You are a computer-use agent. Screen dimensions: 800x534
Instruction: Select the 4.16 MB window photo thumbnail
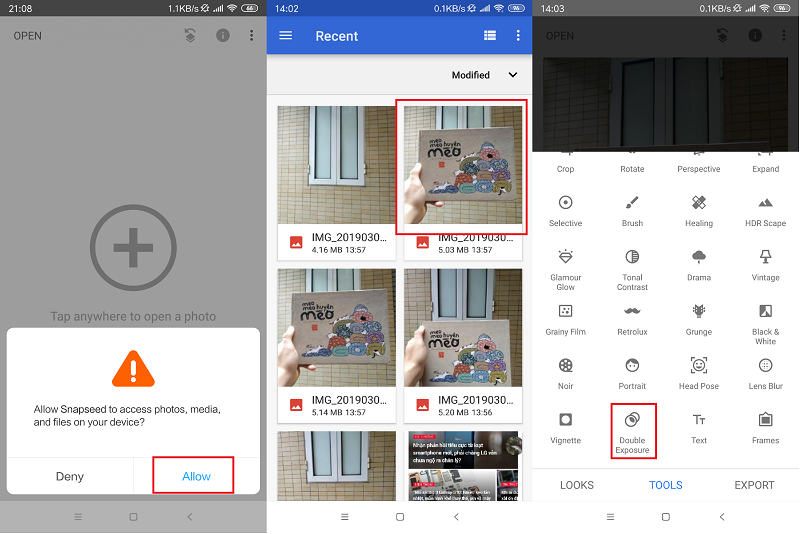click(x=336, y=165)
